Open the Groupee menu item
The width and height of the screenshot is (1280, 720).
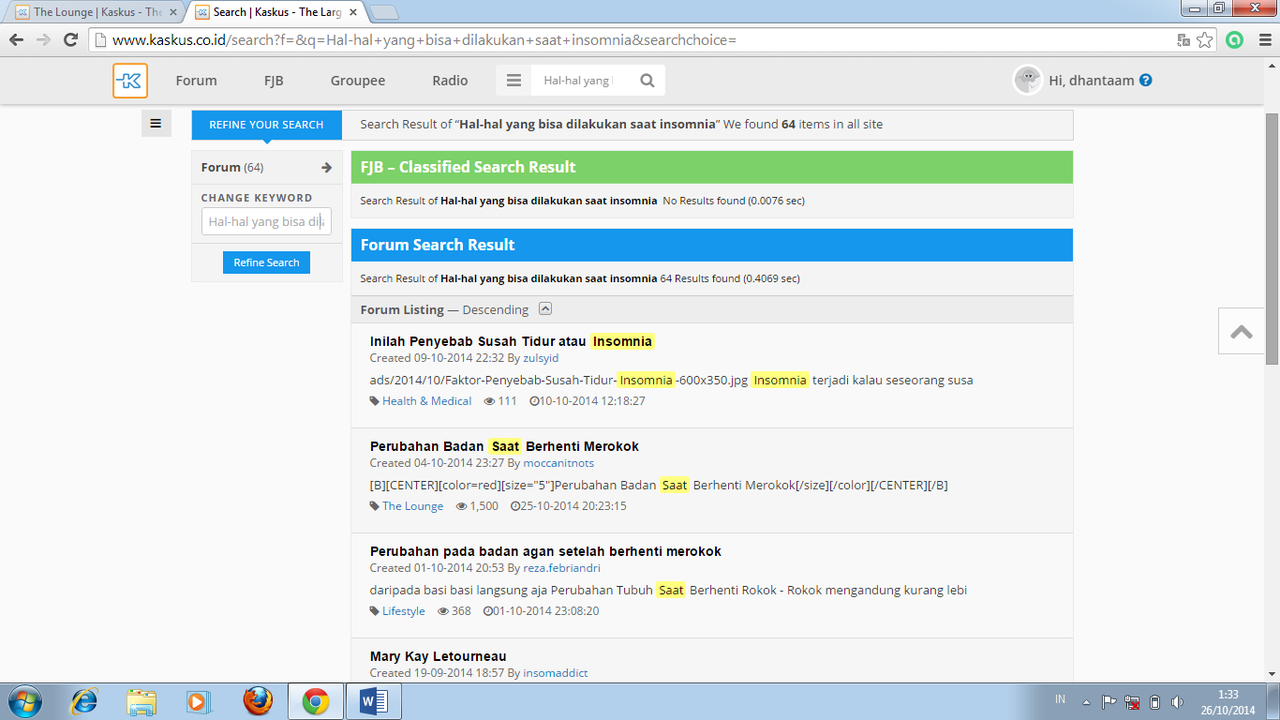[358, 81]
